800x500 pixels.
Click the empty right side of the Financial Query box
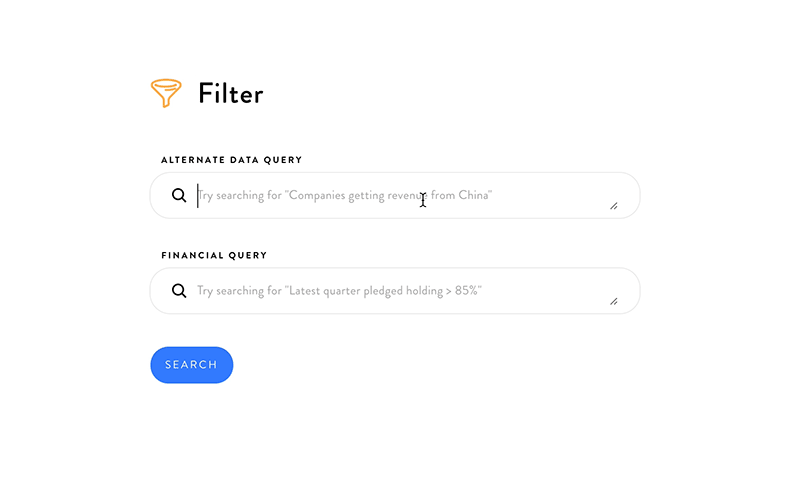[x=546, y=291]
